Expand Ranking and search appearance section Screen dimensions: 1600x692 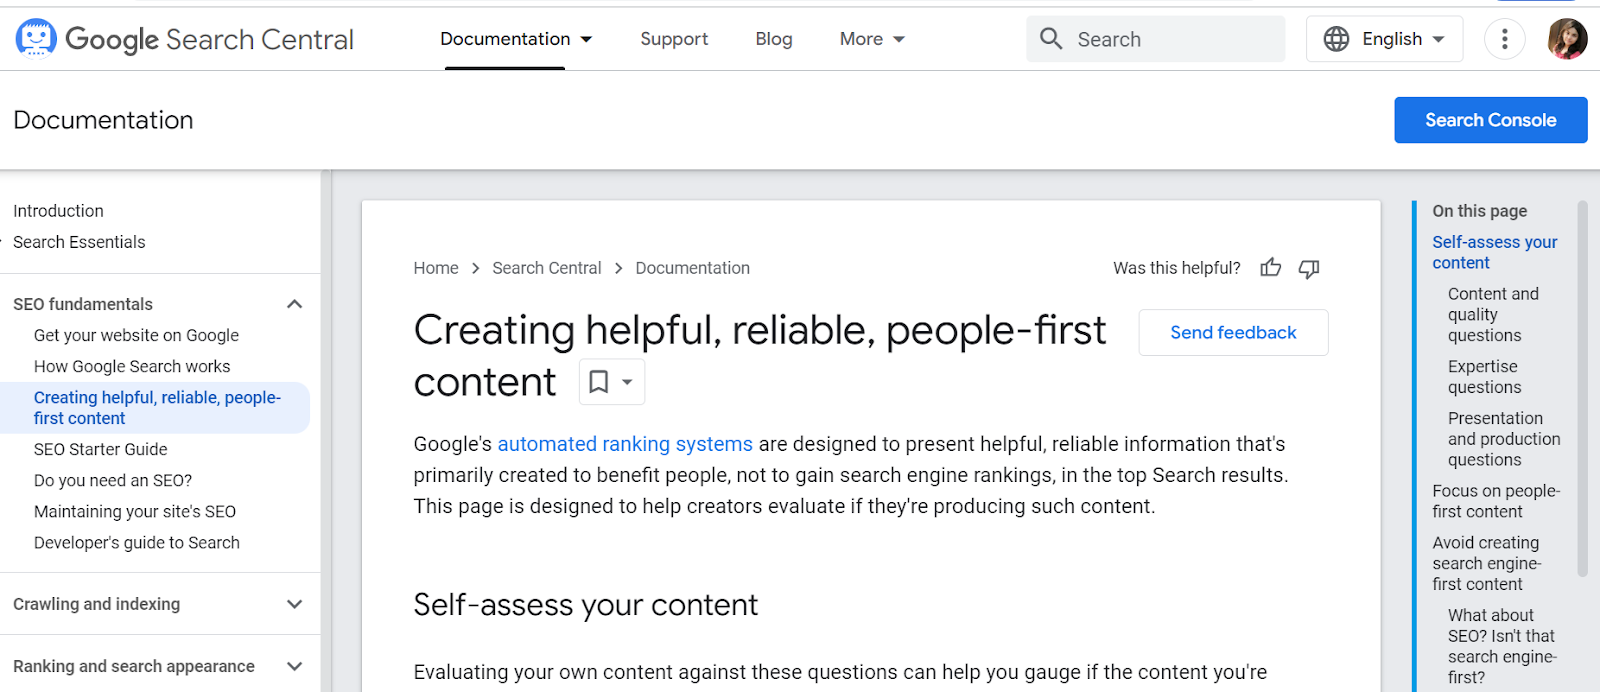[x=294, y=666]
